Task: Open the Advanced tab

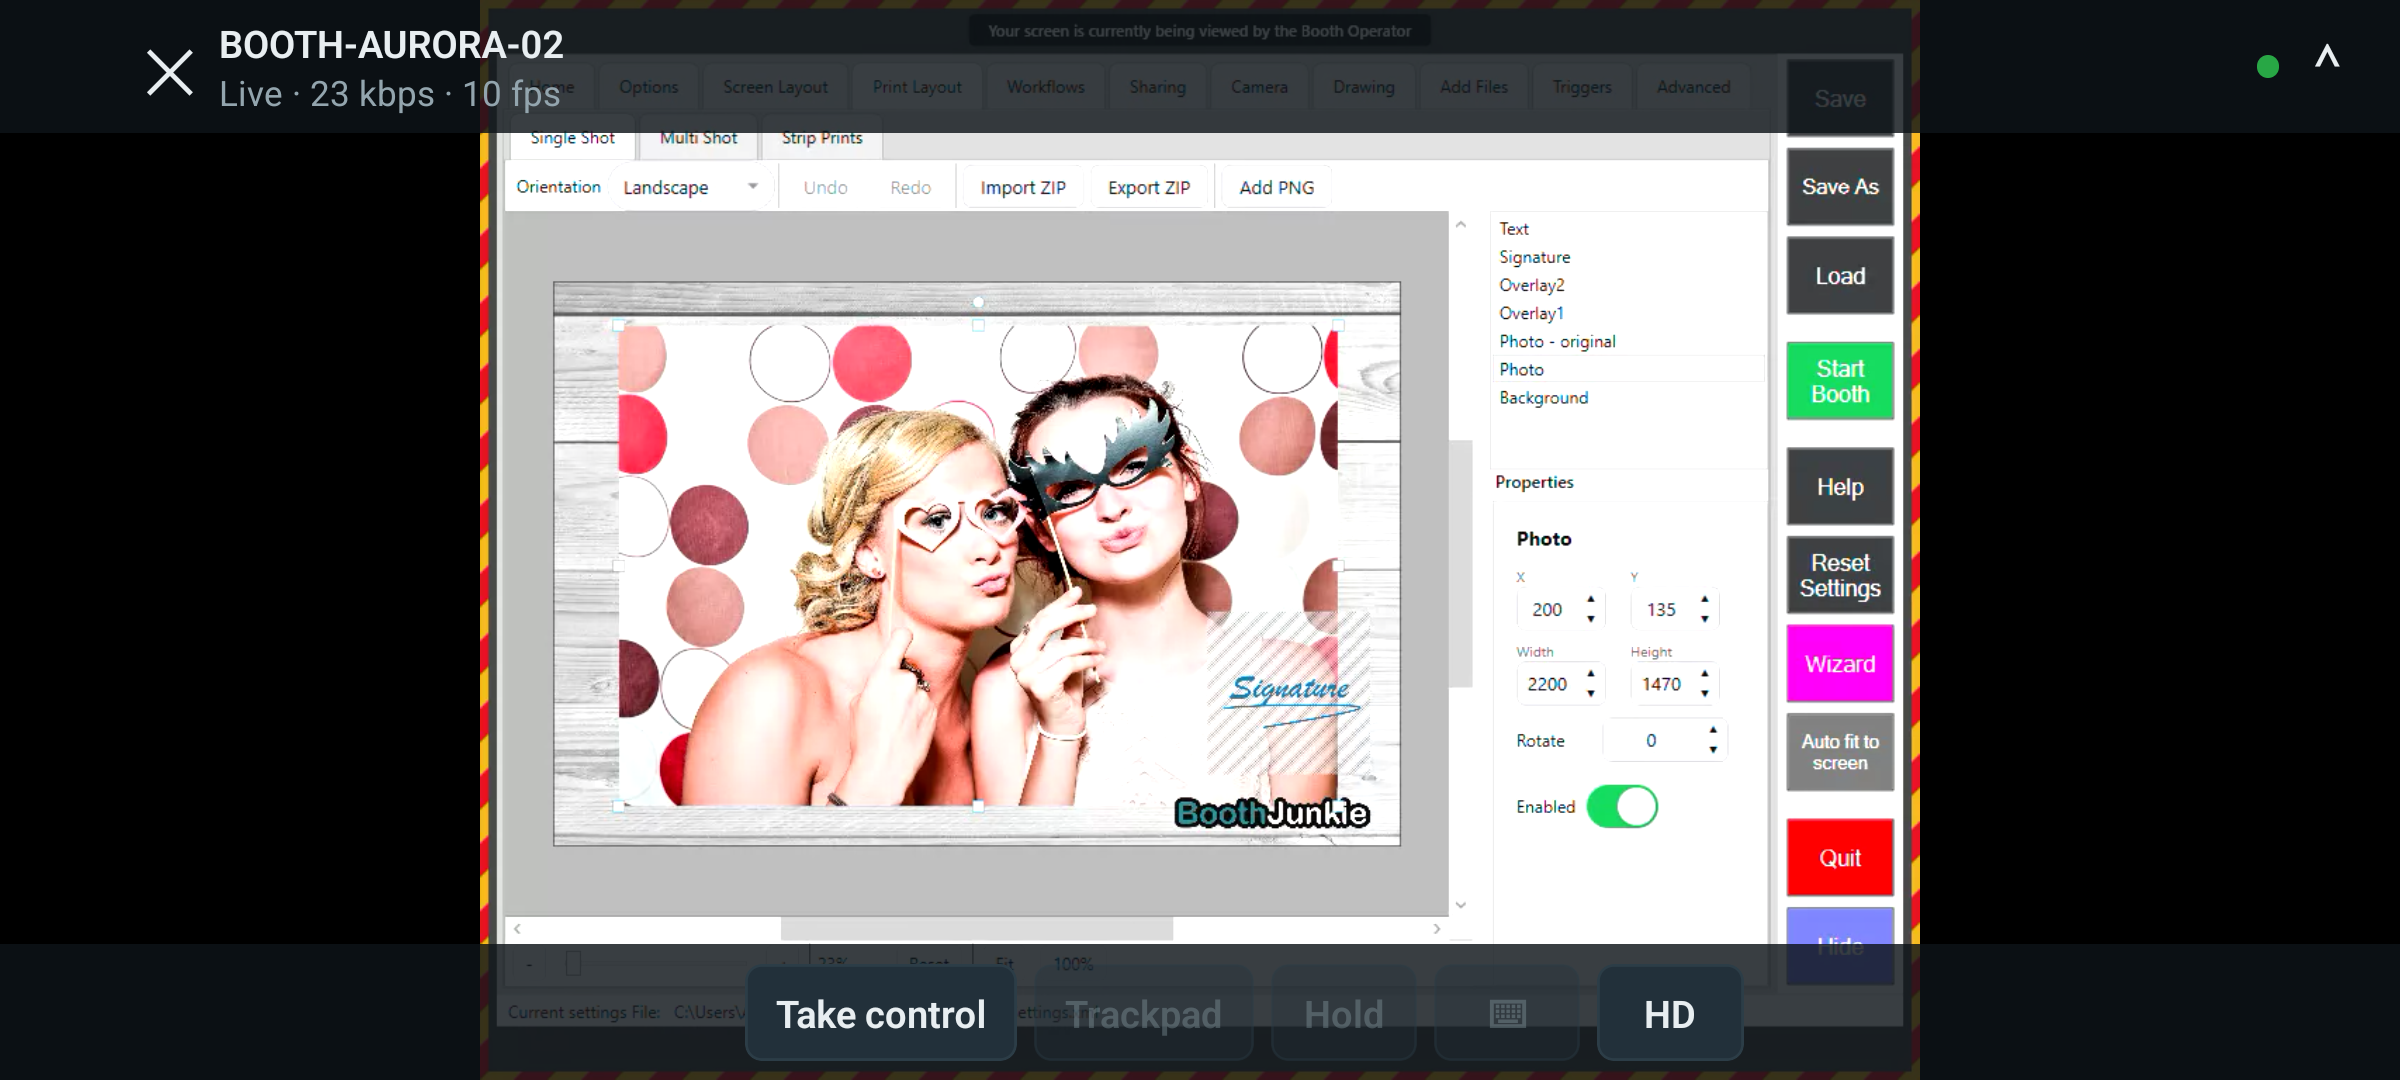Action: (1693, 87)
